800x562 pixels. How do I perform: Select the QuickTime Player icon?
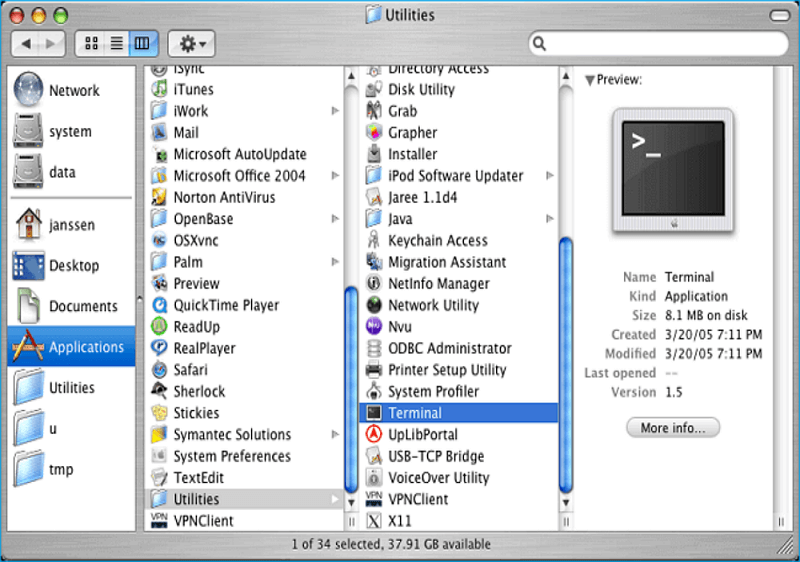click(x=160, y=305)
